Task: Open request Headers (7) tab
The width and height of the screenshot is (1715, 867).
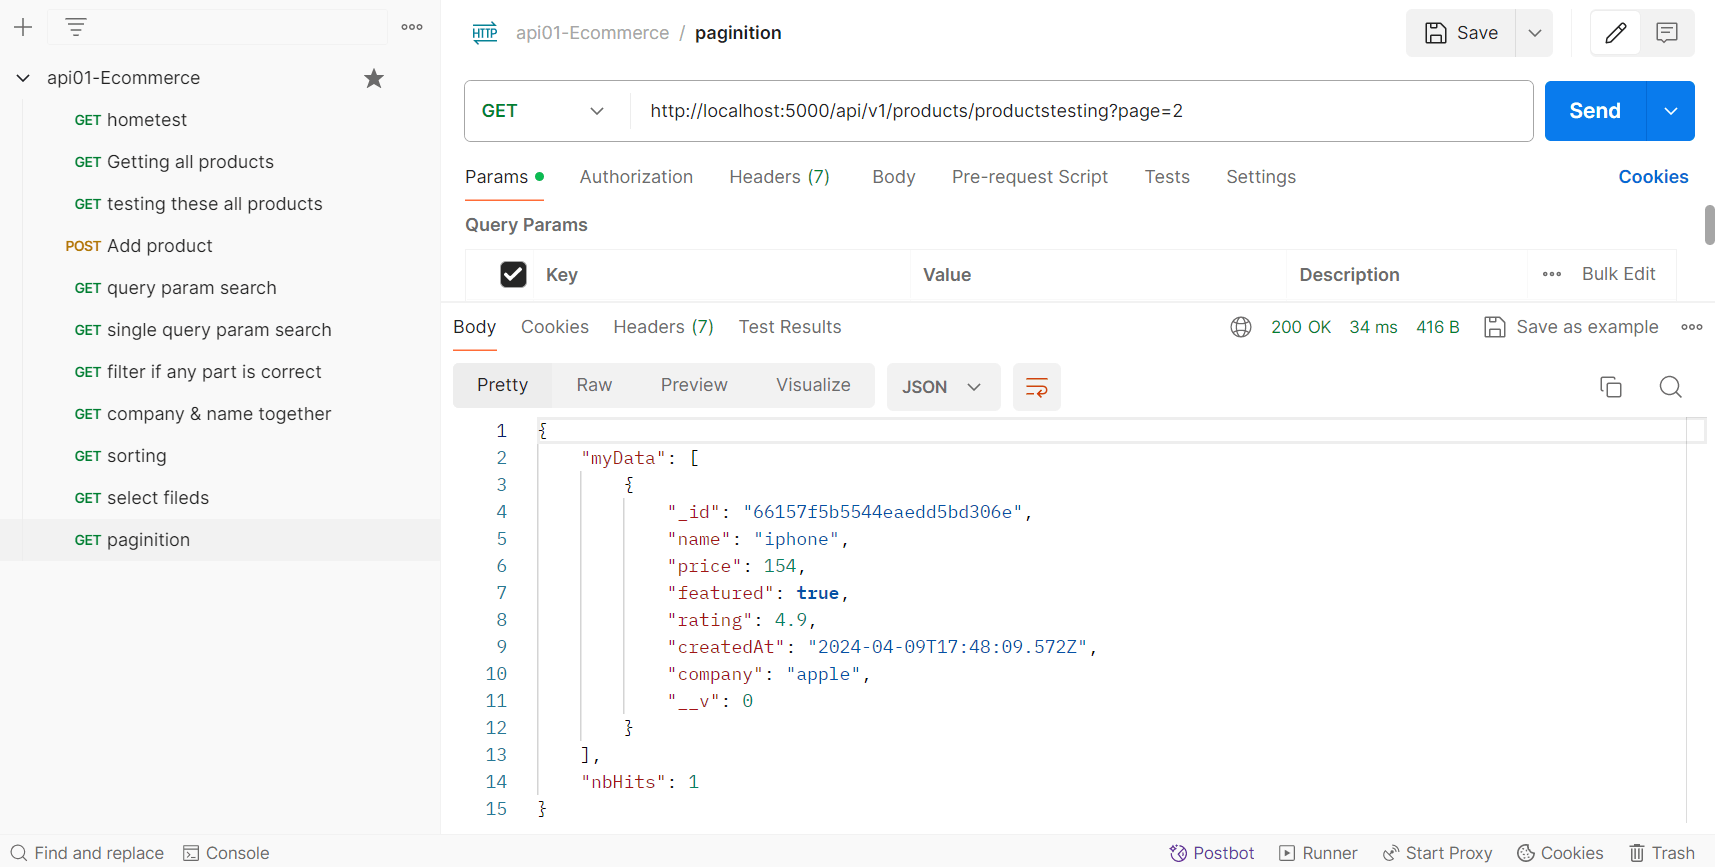Action: (779, 177)
